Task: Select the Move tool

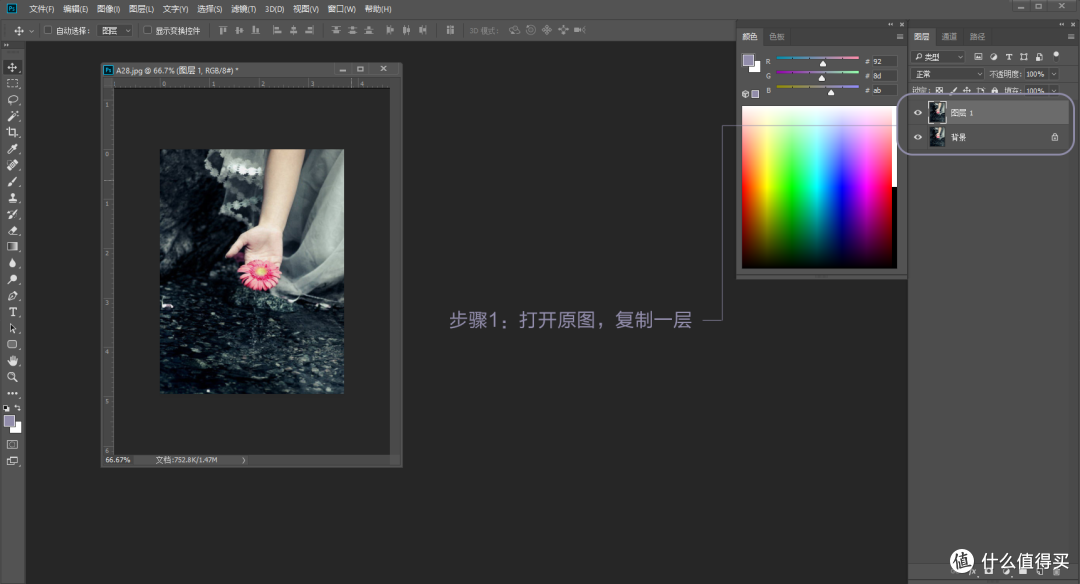Action: pos(13,68)
